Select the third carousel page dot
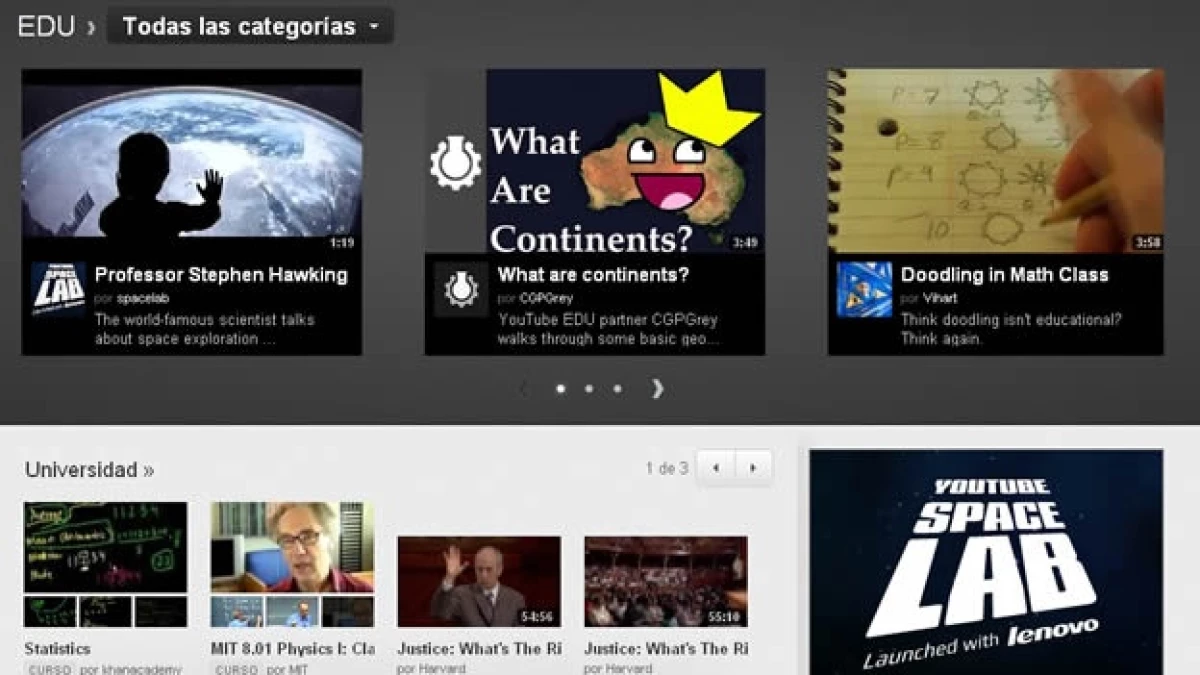 pos(617,389)
